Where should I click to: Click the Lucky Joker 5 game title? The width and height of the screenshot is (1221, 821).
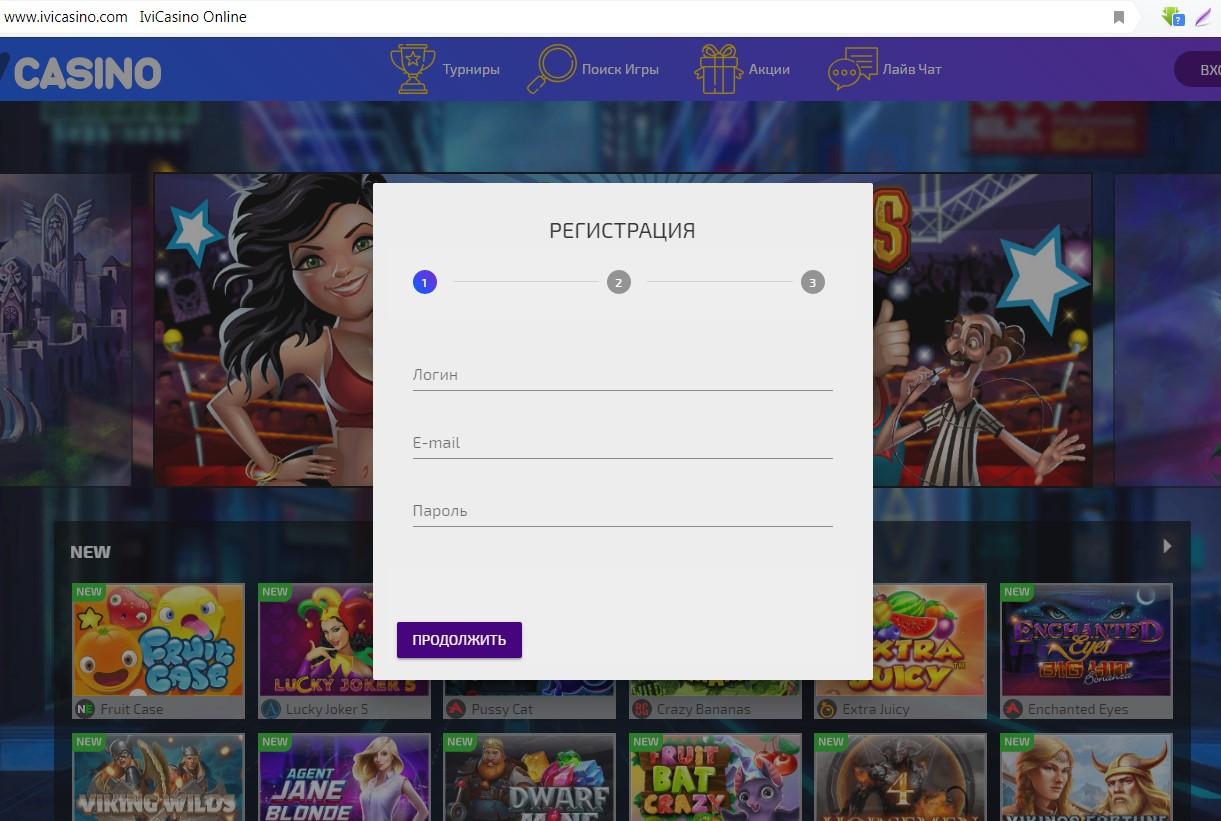click(327, 709)
